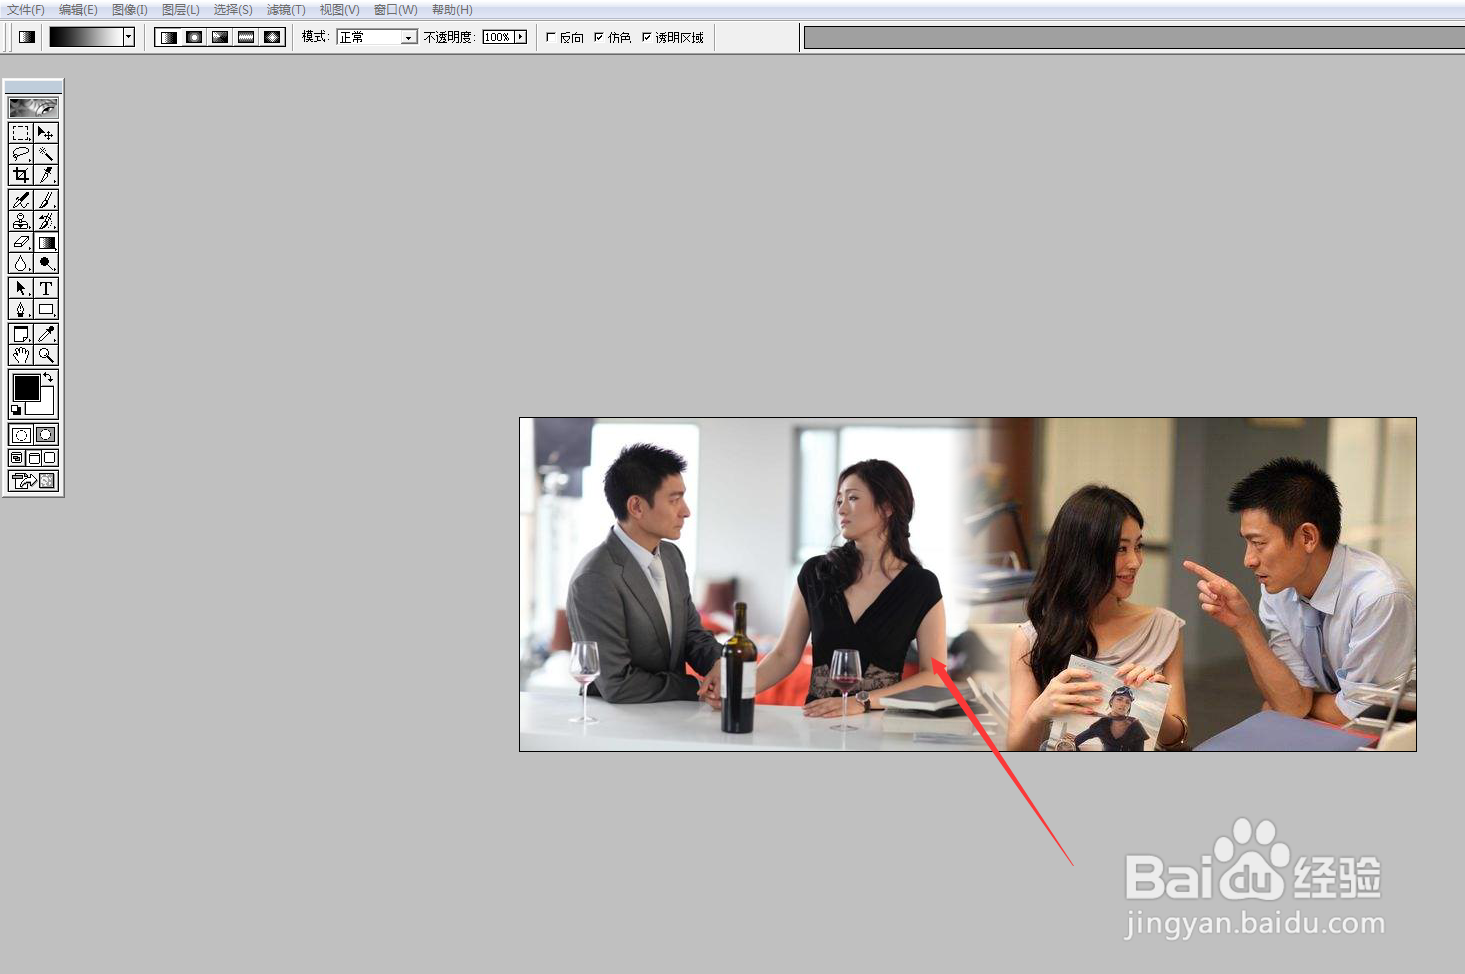The image size is (1465, 974).
Task: Open the 编辑(E) menu
Action: (78, 10)
